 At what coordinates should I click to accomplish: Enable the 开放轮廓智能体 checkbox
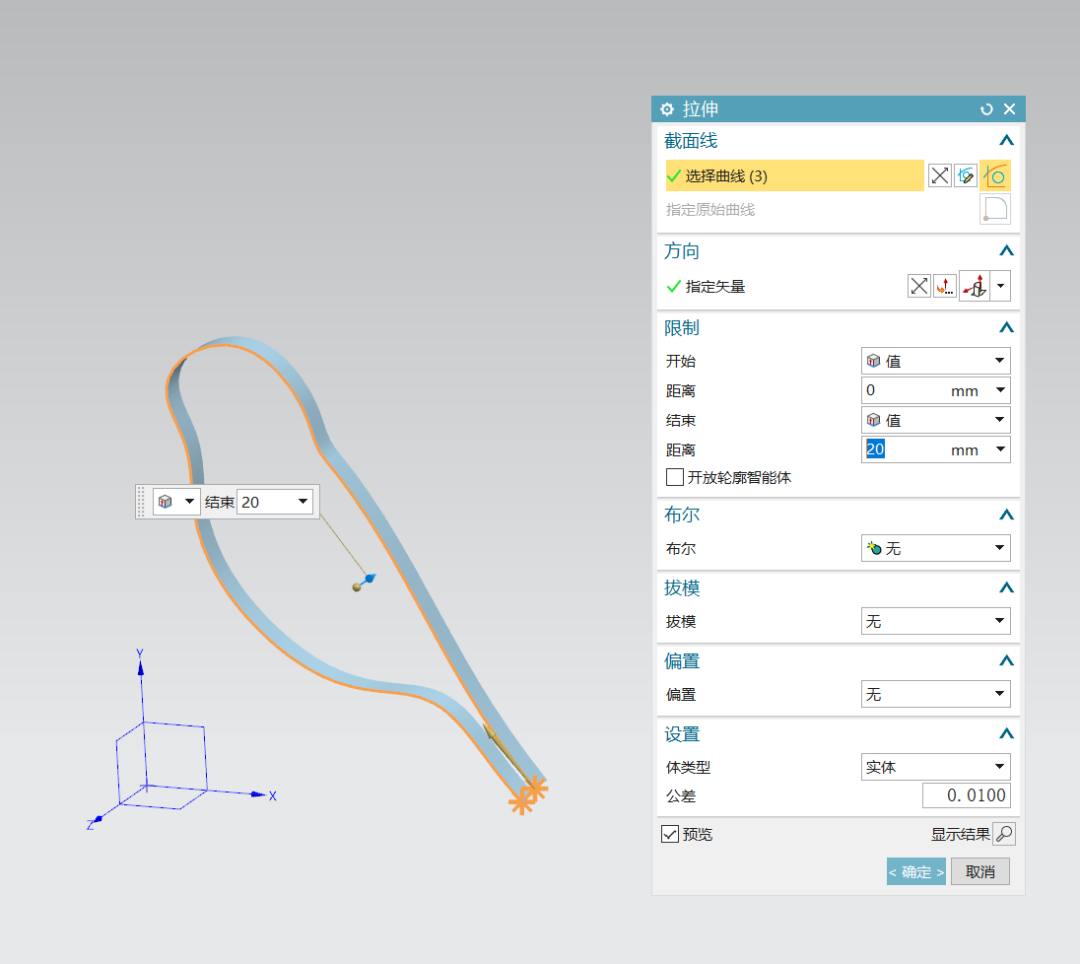click(x=675, y=477)
